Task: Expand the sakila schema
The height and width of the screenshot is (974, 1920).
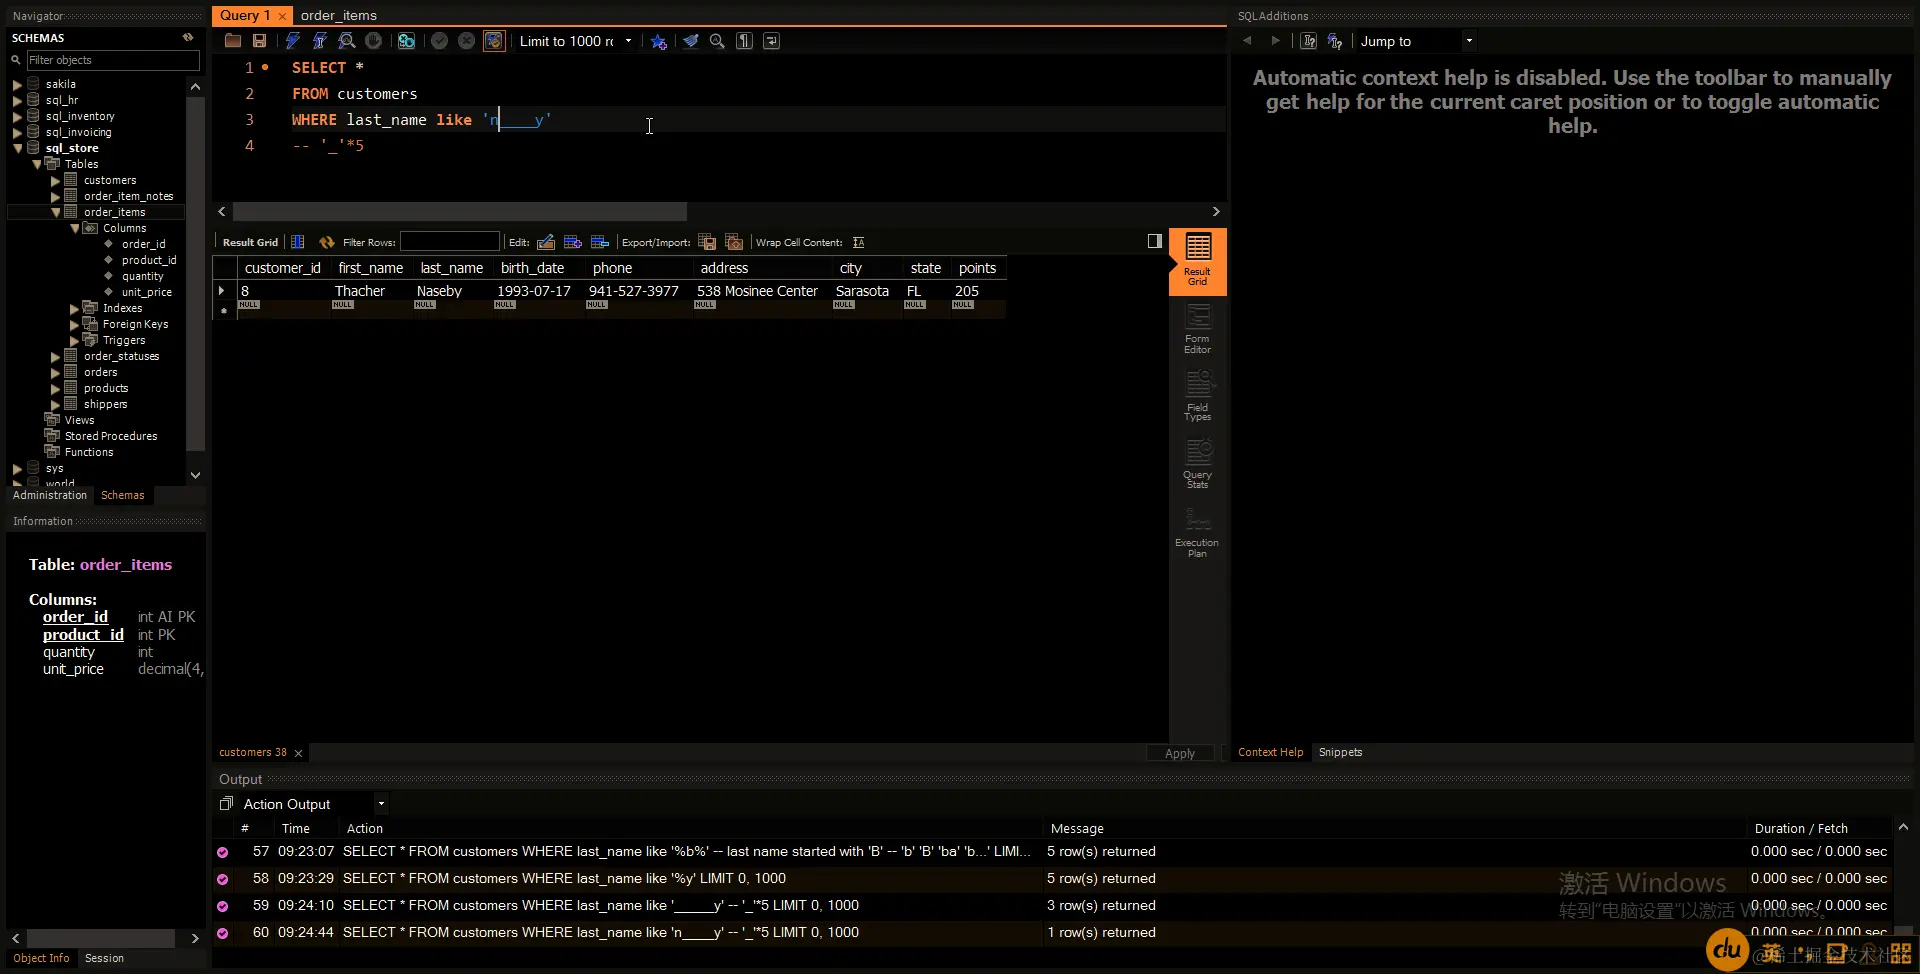Action: coord(17,85)
